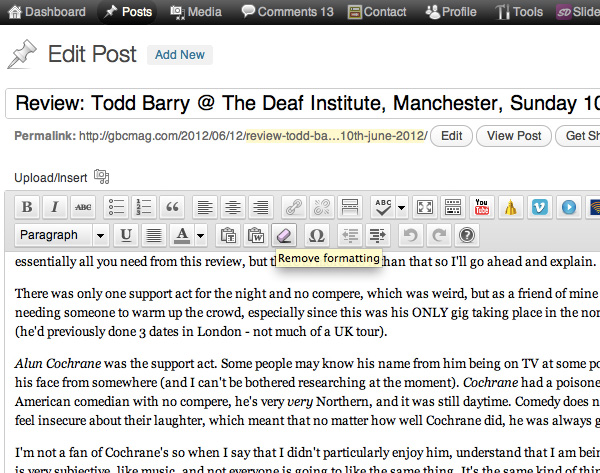
Task: Click the blue play button icon
Action: coord(569,207)
